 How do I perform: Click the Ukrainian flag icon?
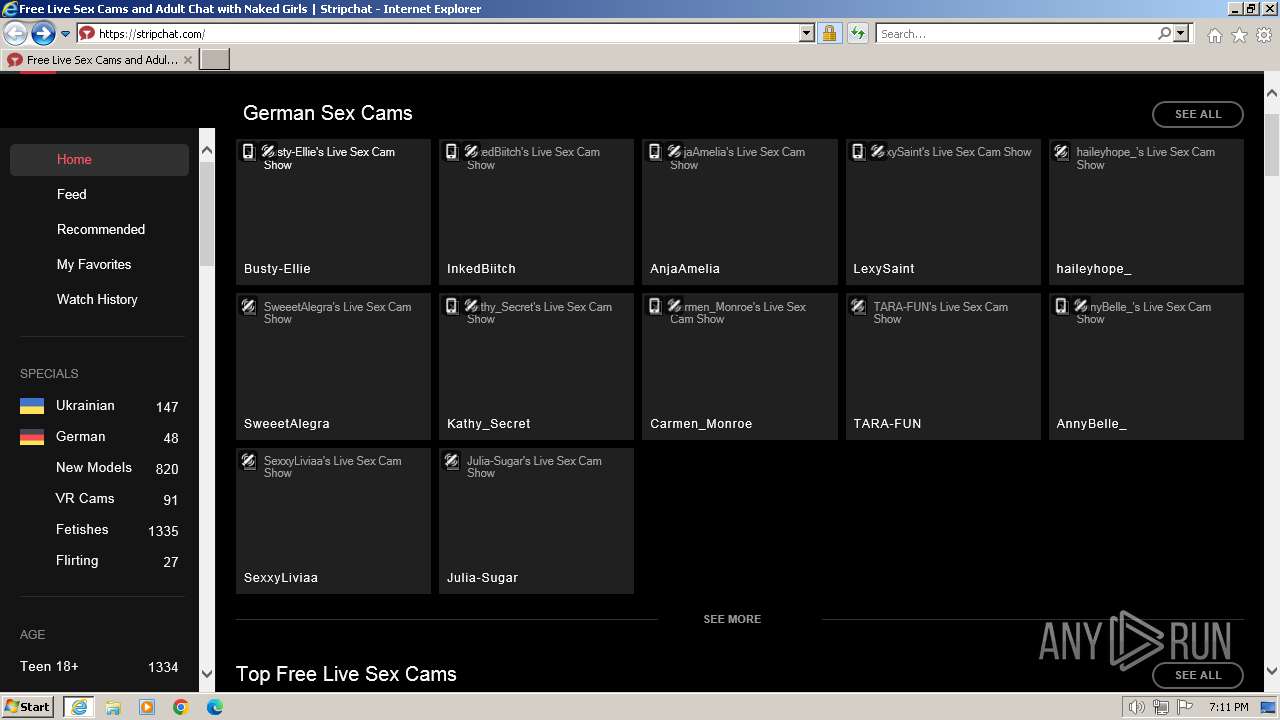32,406
